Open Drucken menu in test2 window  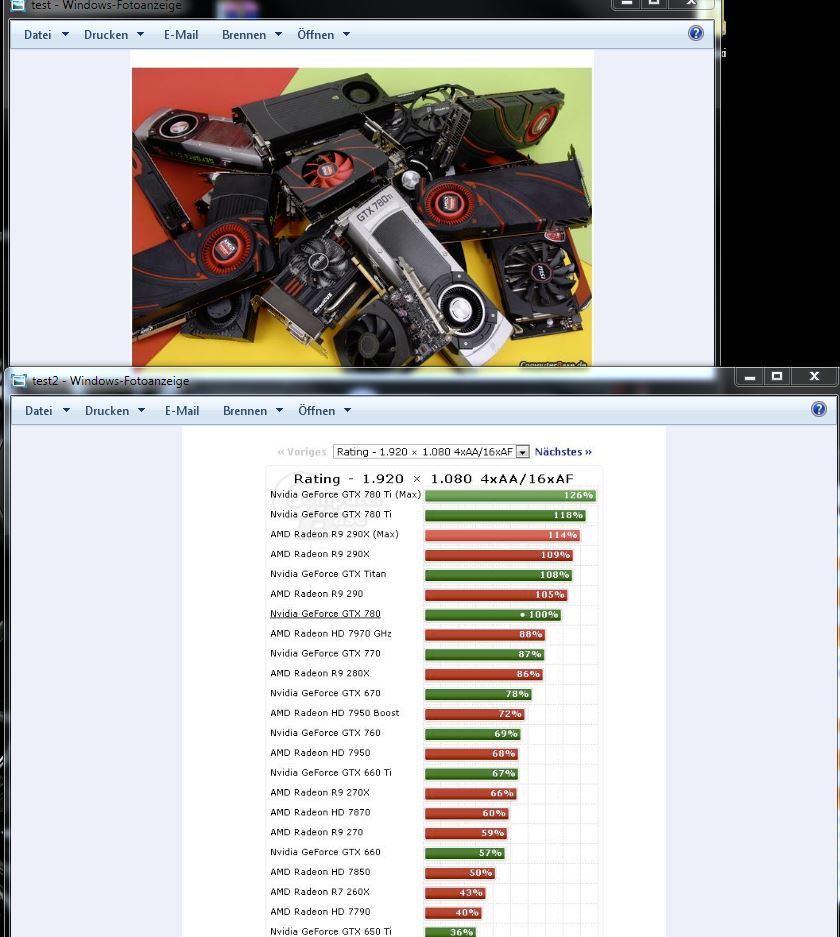tap(107, 411)
